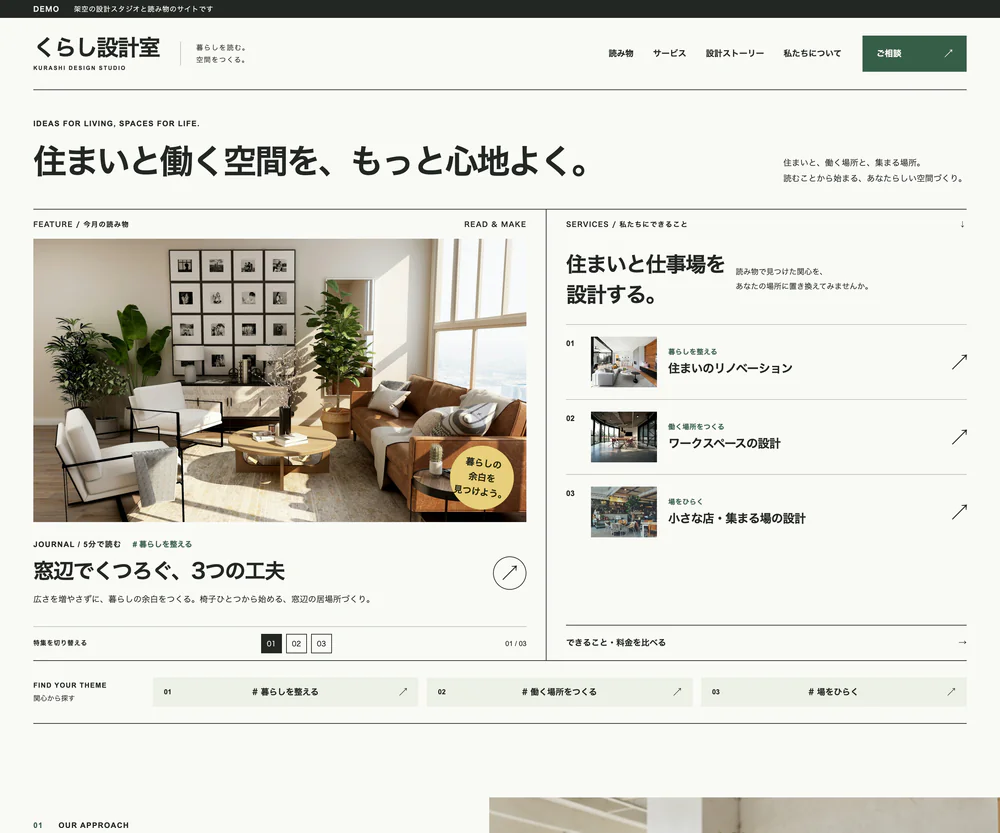Open ワークスペースの設計 service title
The image size is (1000, 833).
tap(724, 443)
